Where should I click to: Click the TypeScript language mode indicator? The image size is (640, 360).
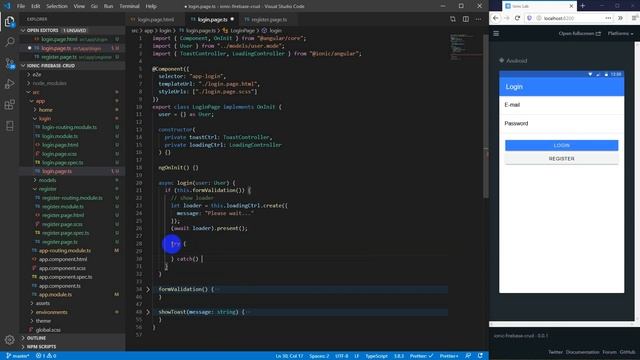pyautogui.click(x=376, y=356)
